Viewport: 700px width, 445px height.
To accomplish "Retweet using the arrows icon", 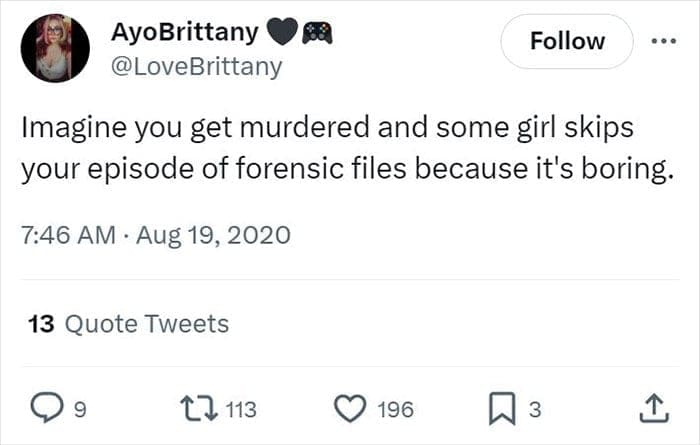I will 190,408.
